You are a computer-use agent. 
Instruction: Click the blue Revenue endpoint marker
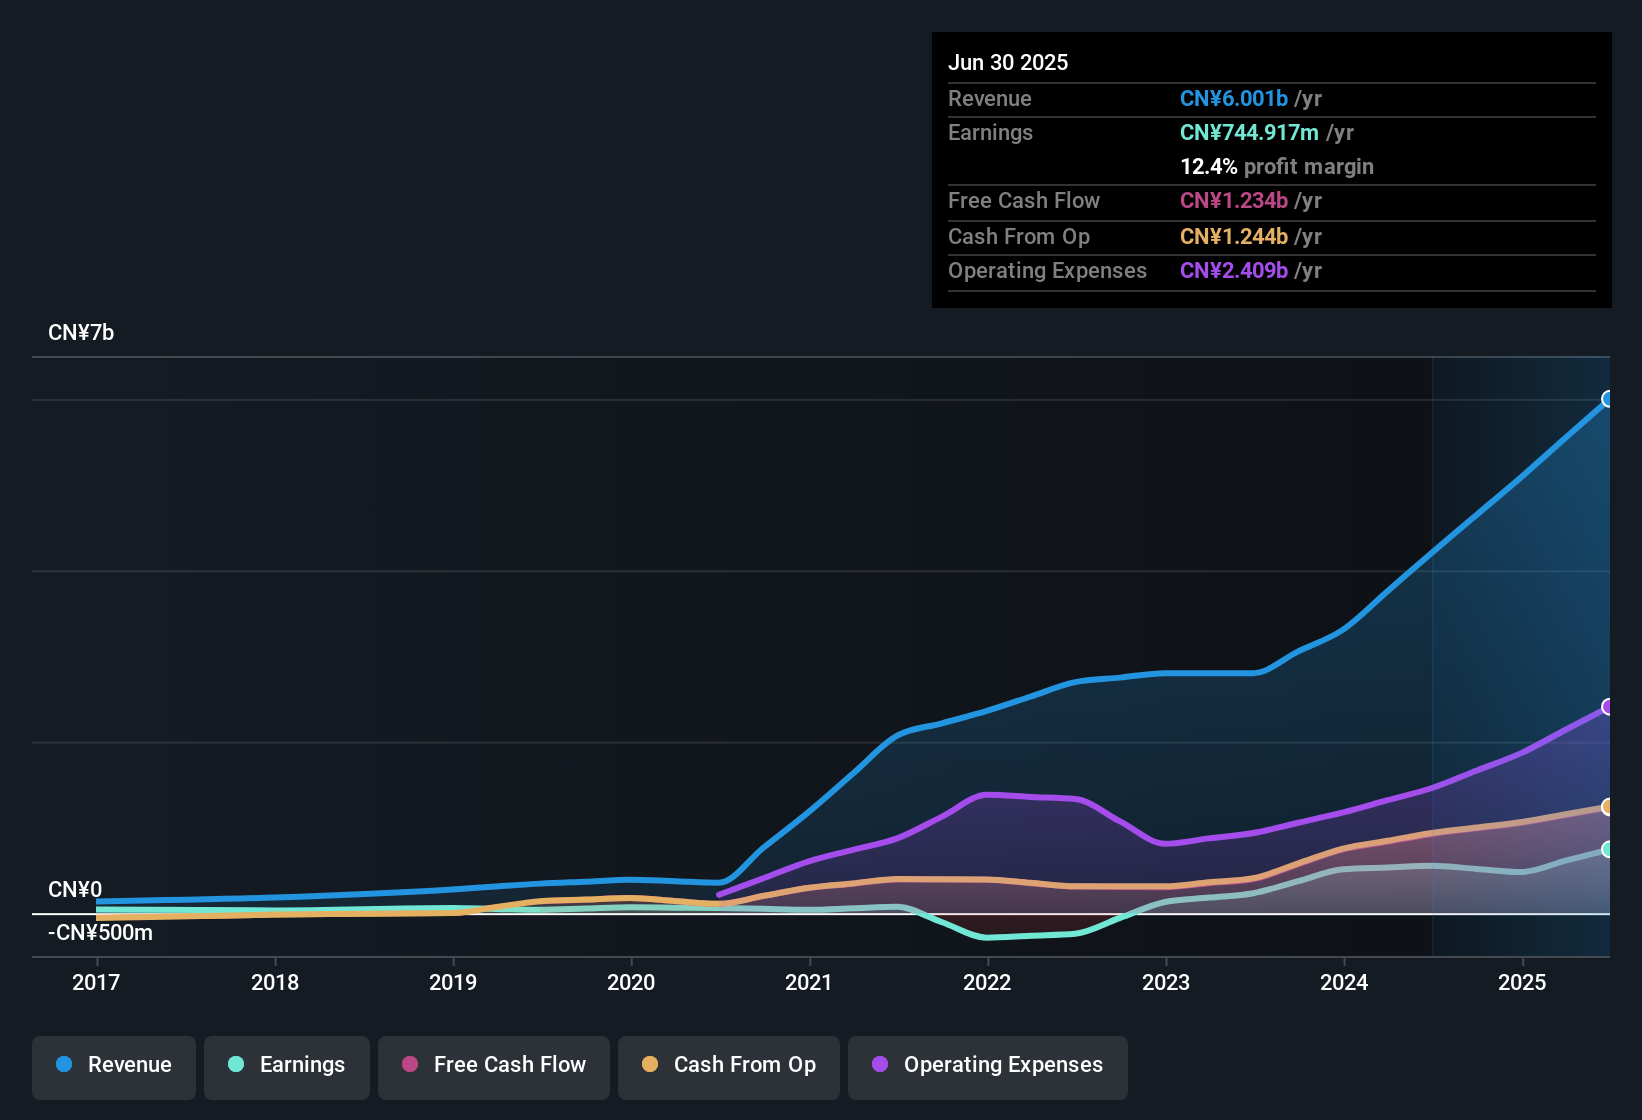(1608, 399)
